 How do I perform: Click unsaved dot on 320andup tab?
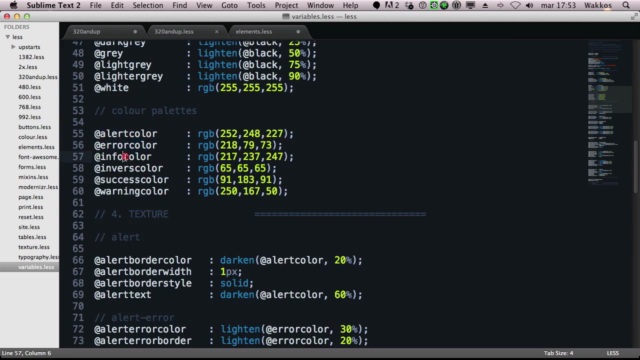(x=135, y=31)
